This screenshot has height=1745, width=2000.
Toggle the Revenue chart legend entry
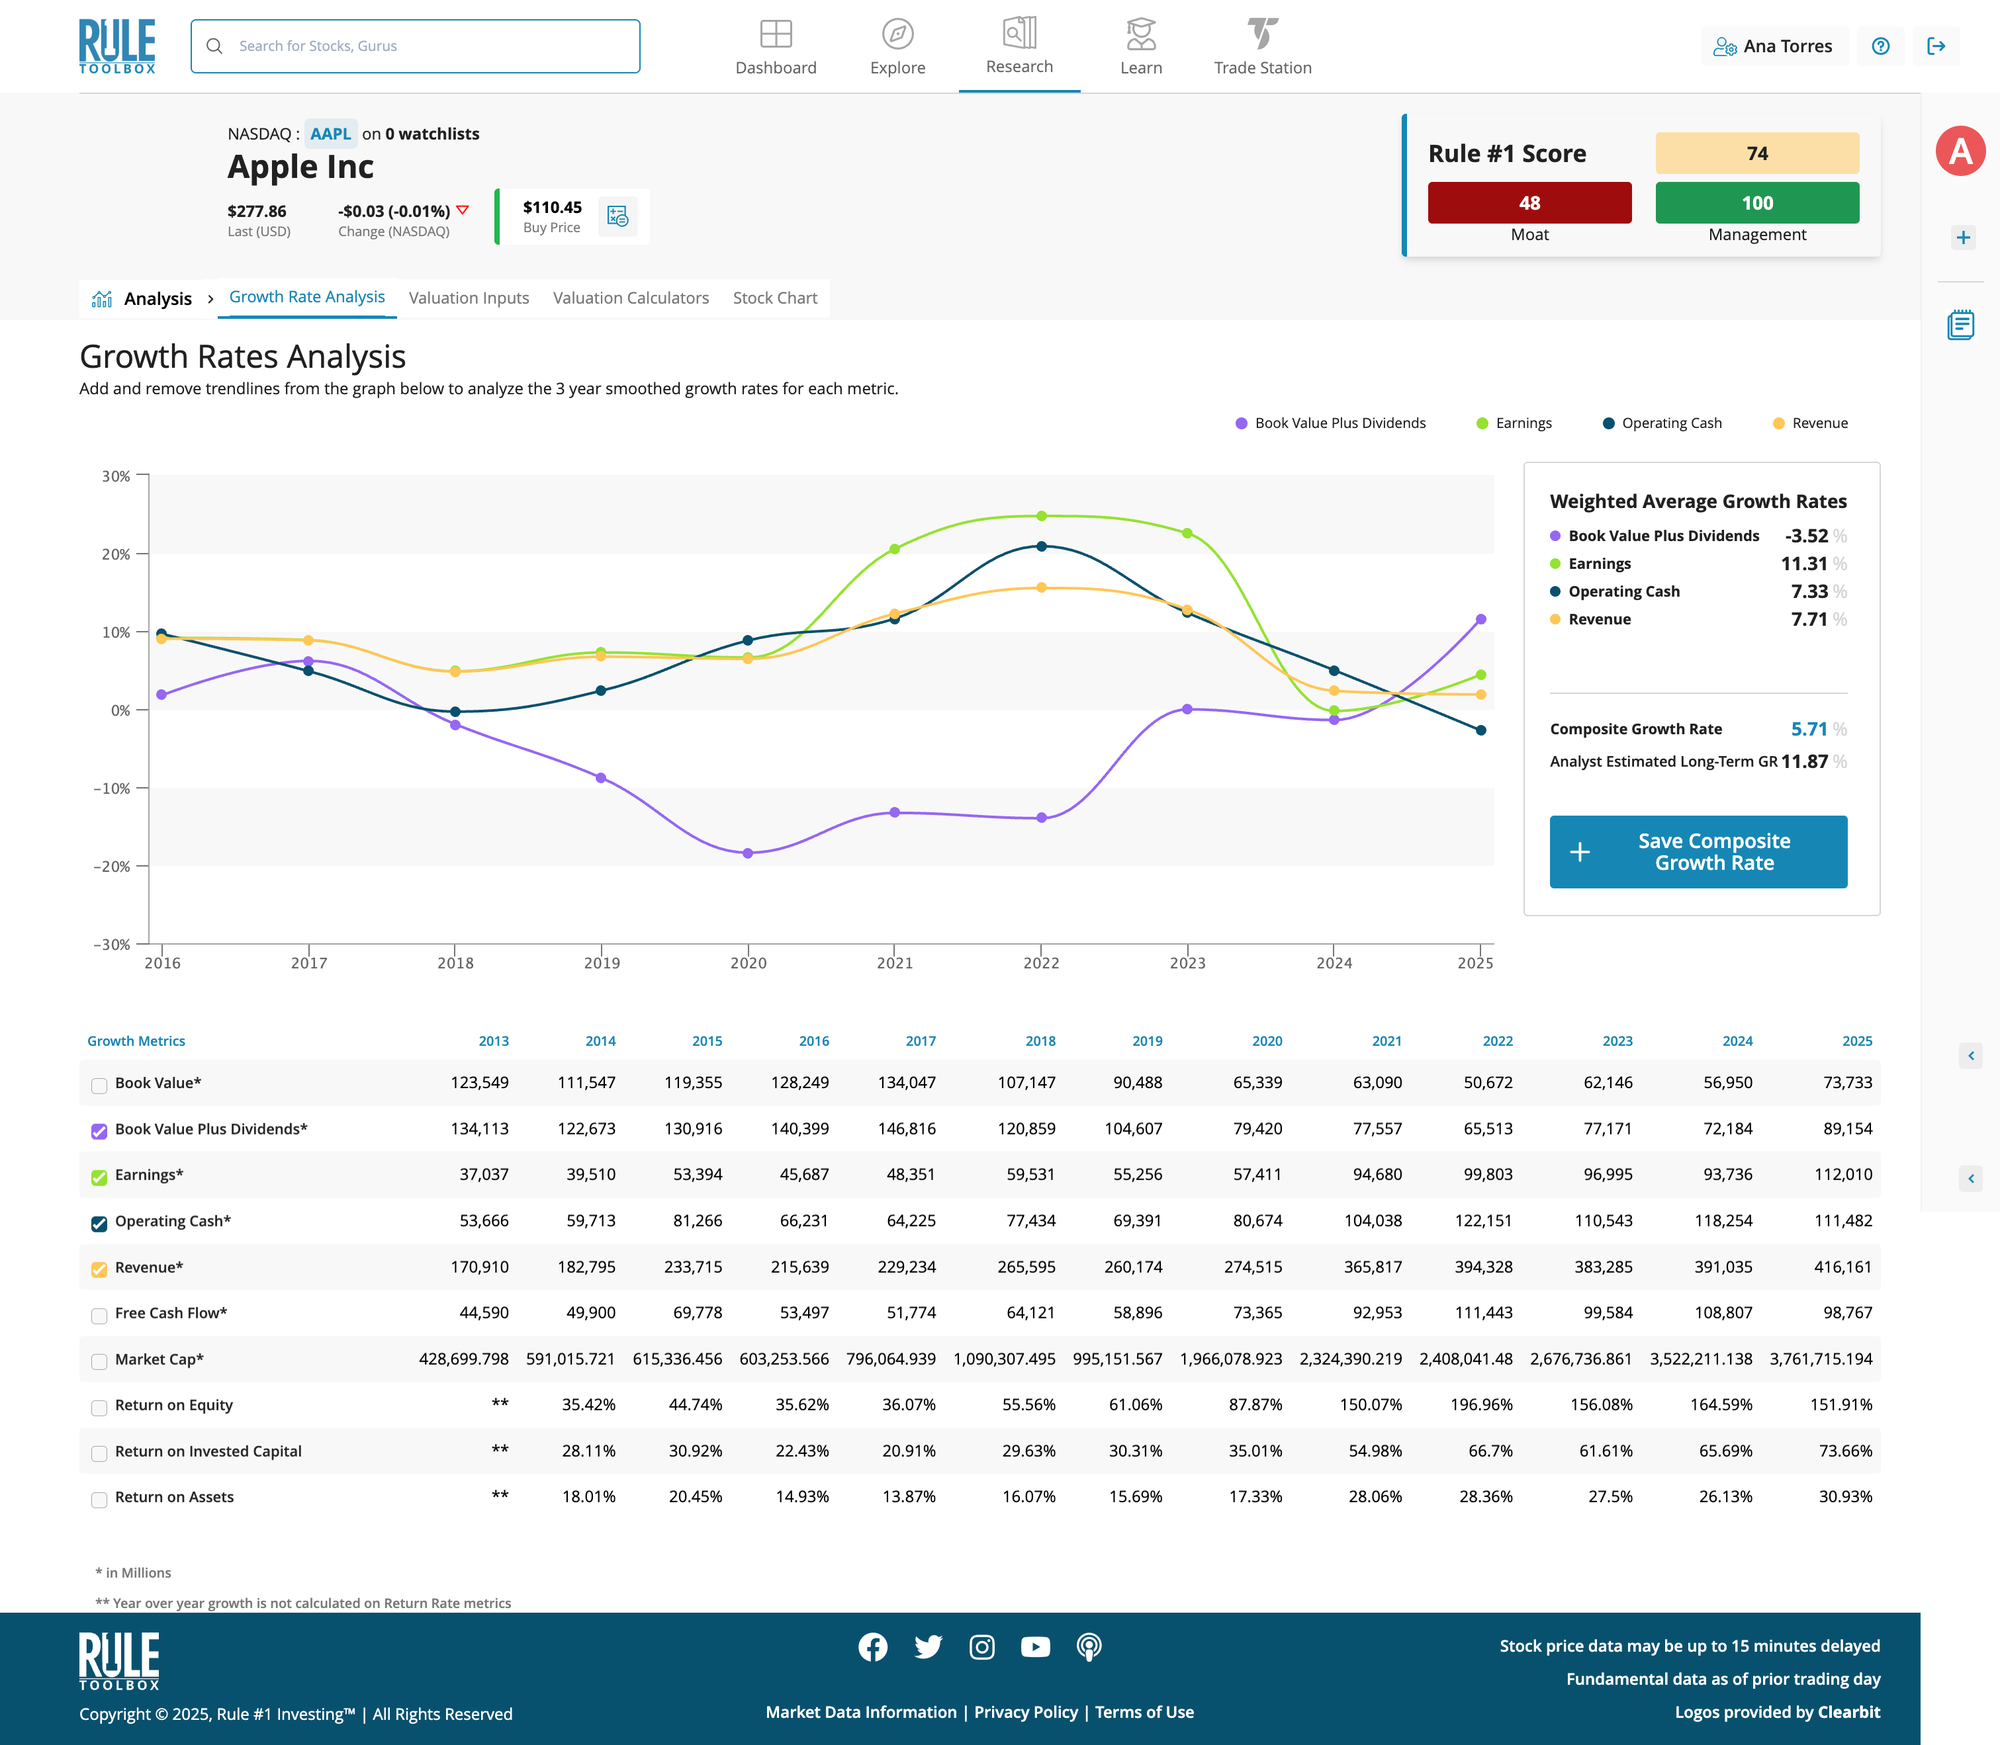click(1810, 423)
